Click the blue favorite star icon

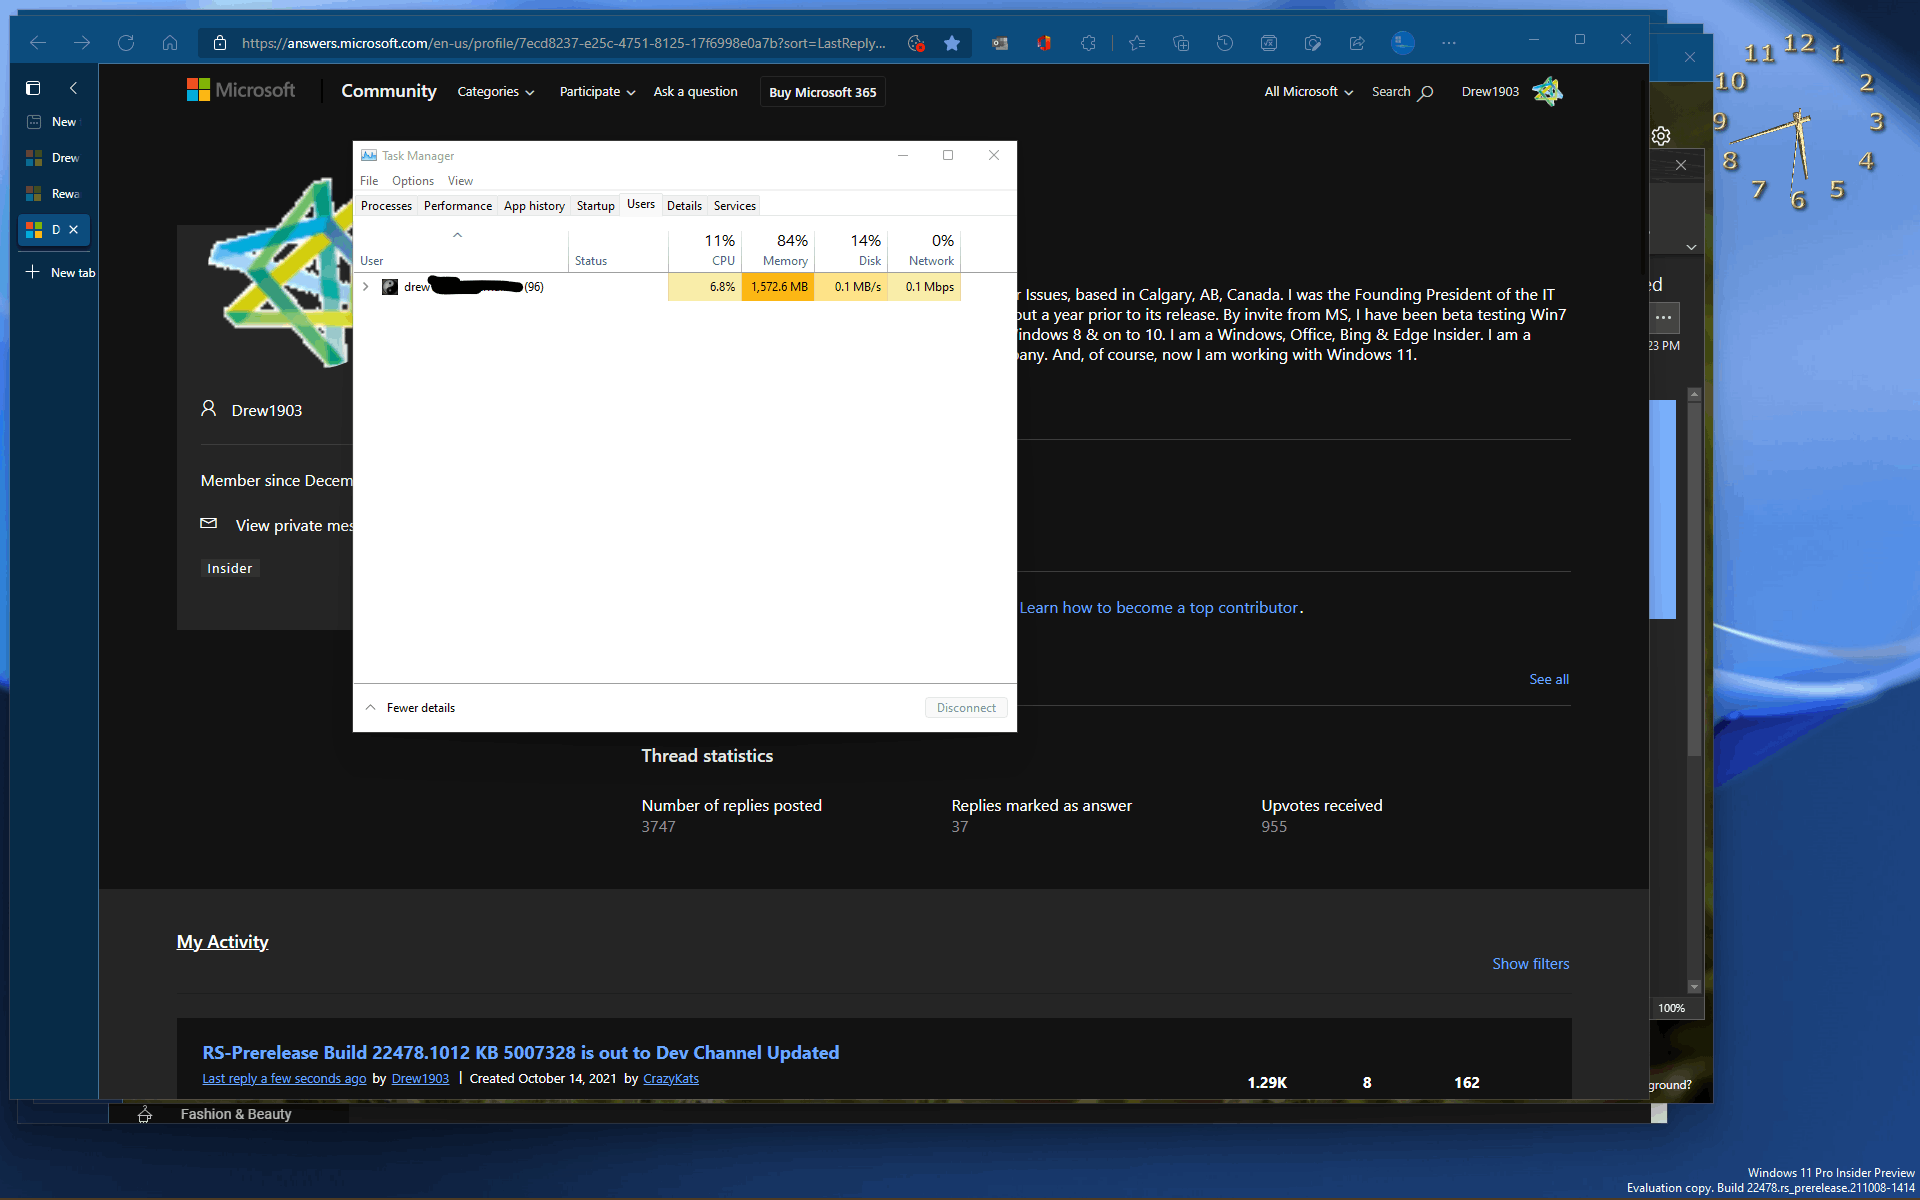pos(952,43)
